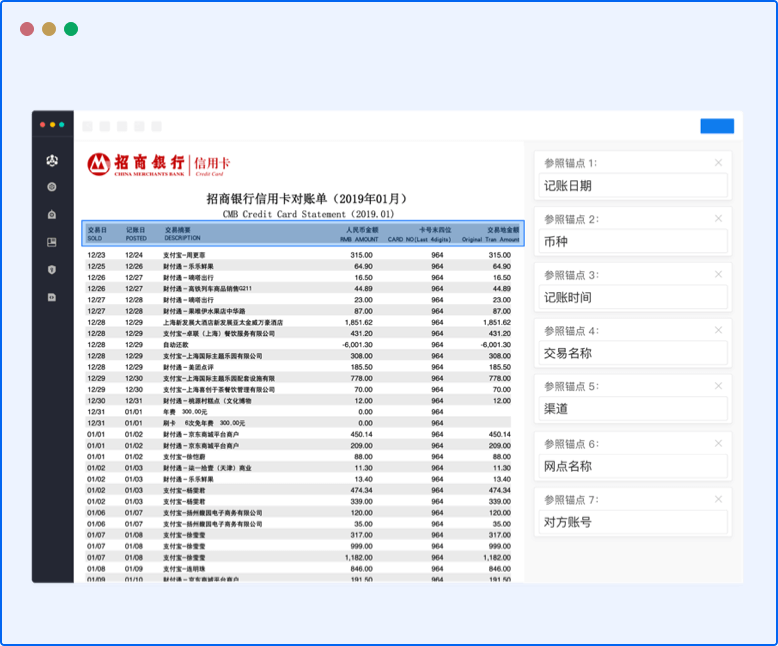Click the 记账日期 input field
The image size is (778, 646).
(632, 185)
